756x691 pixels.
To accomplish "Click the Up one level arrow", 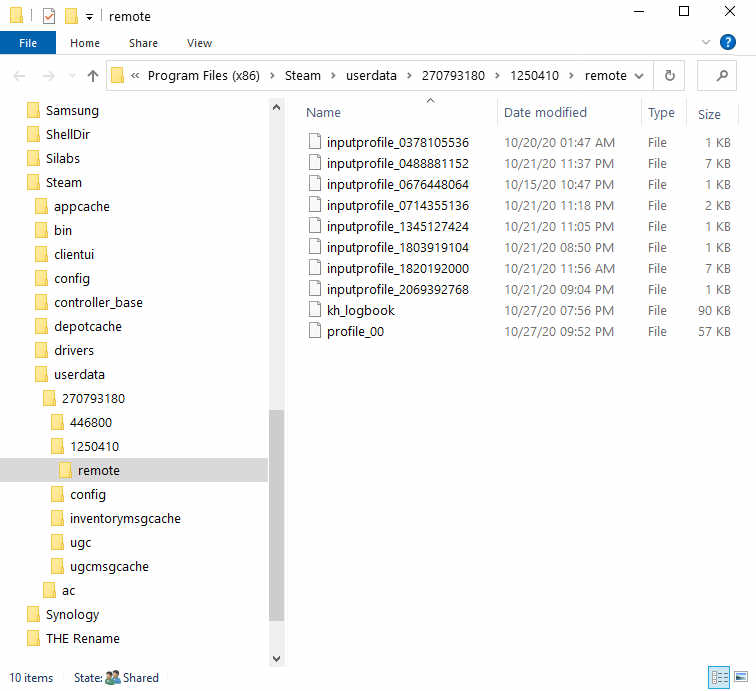I will [x=93, y=76].
